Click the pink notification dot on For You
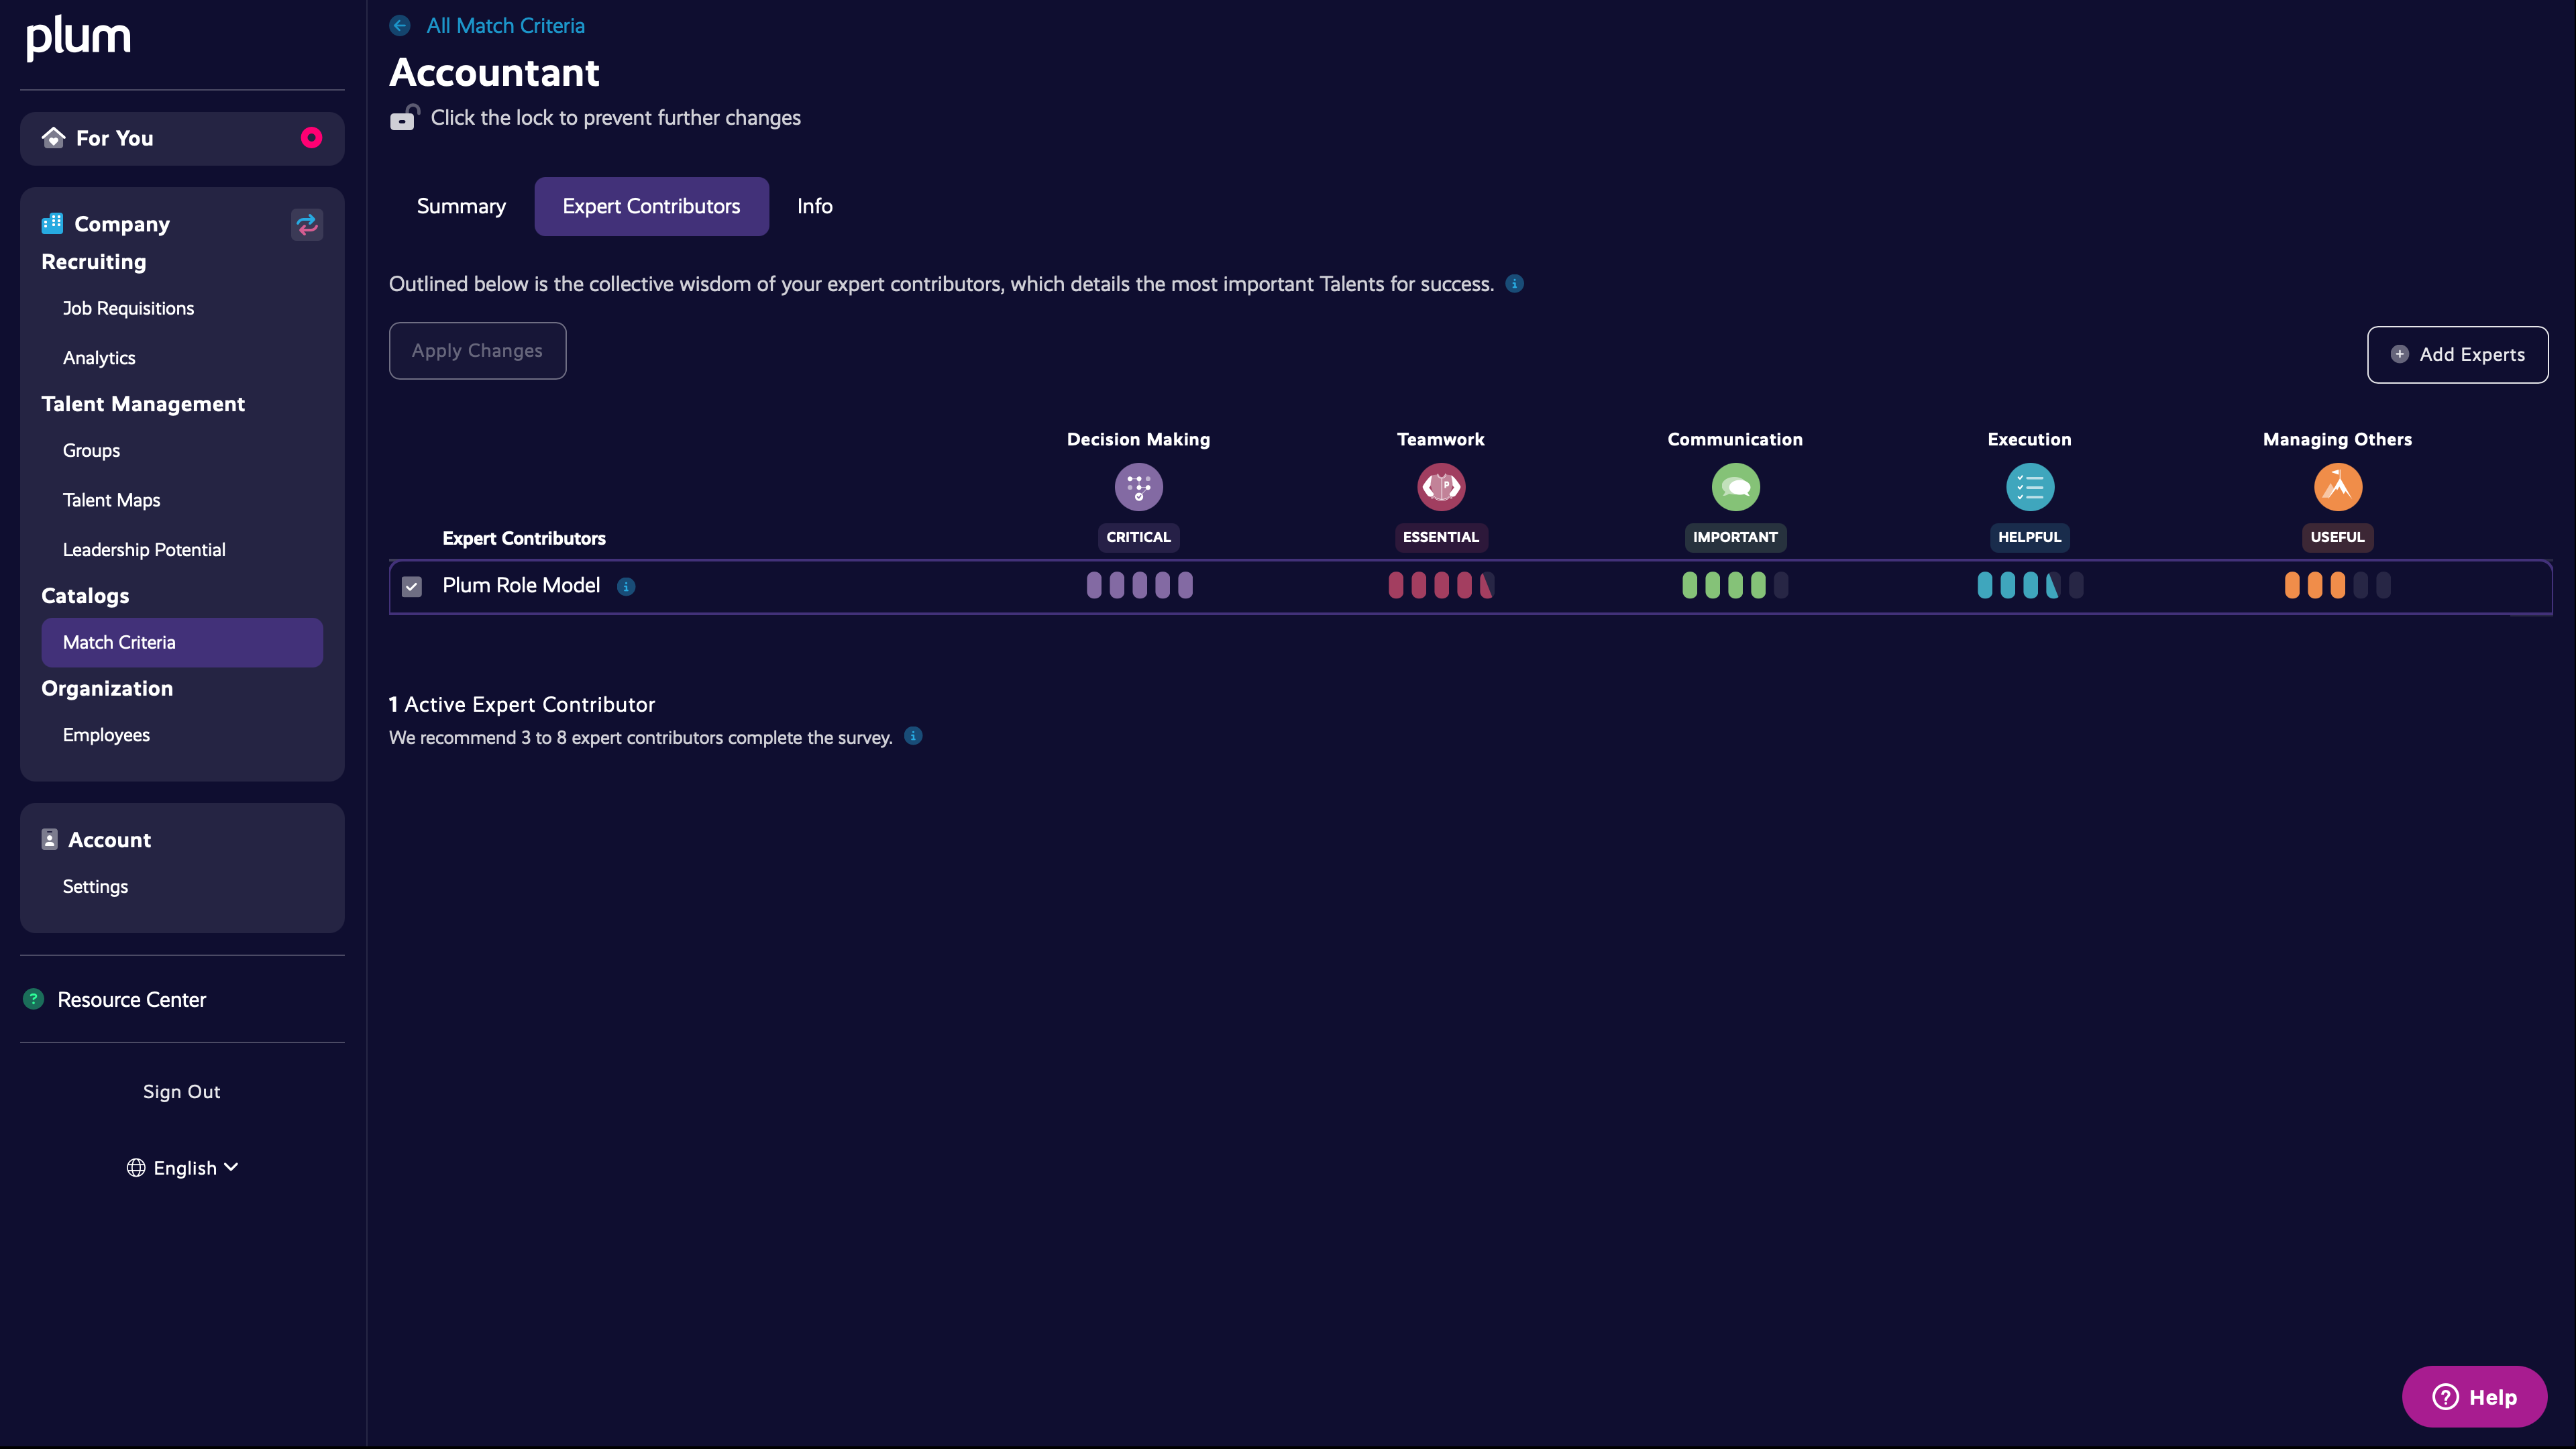2576x1449 pixels. point(312,138)
